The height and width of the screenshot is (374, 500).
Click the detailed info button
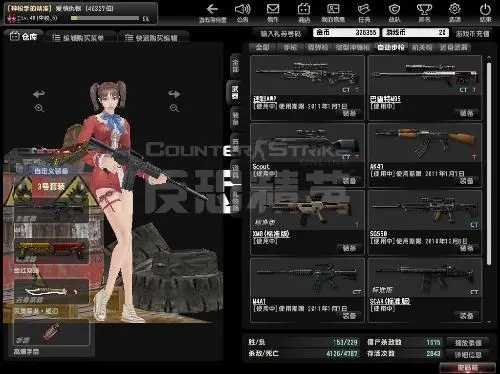click(468, 355)
